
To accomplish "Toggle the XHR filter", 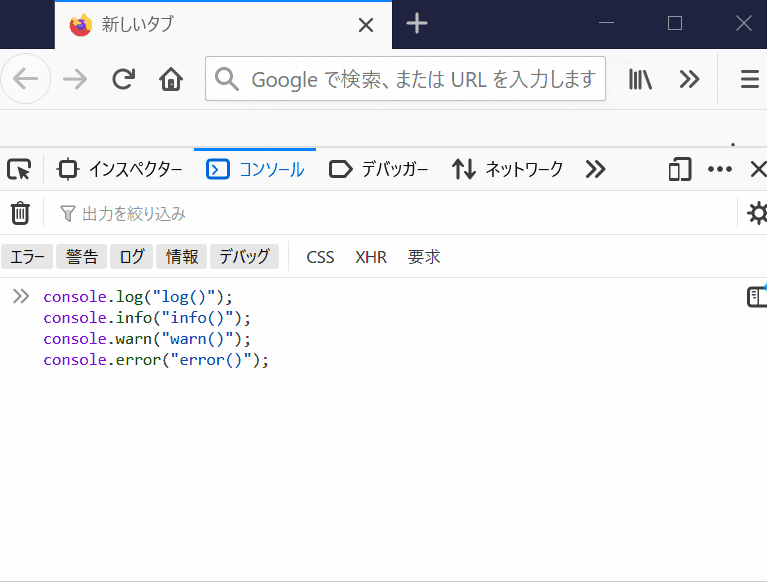I will [371, 257].
